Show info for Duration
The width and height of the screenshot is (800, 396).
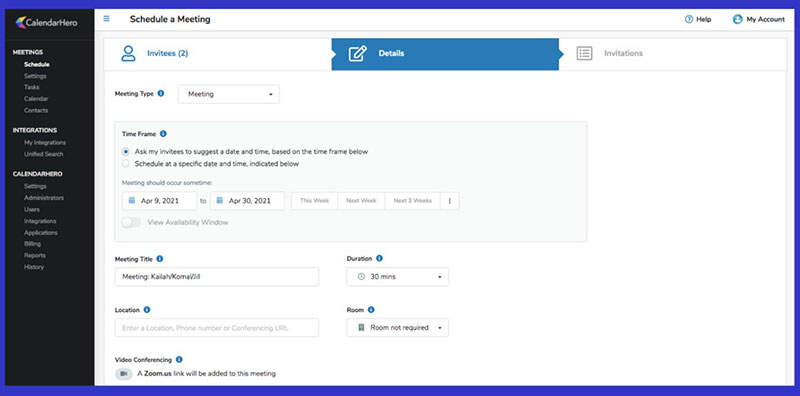[379, 258]
